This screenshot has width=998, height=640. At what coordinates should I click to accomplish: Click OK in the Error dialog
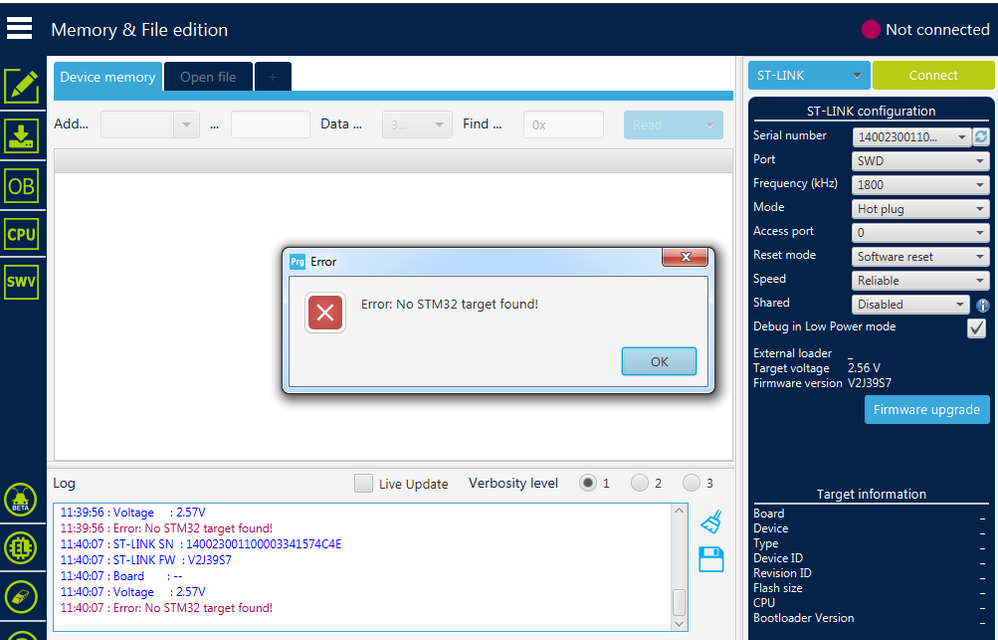659,361
